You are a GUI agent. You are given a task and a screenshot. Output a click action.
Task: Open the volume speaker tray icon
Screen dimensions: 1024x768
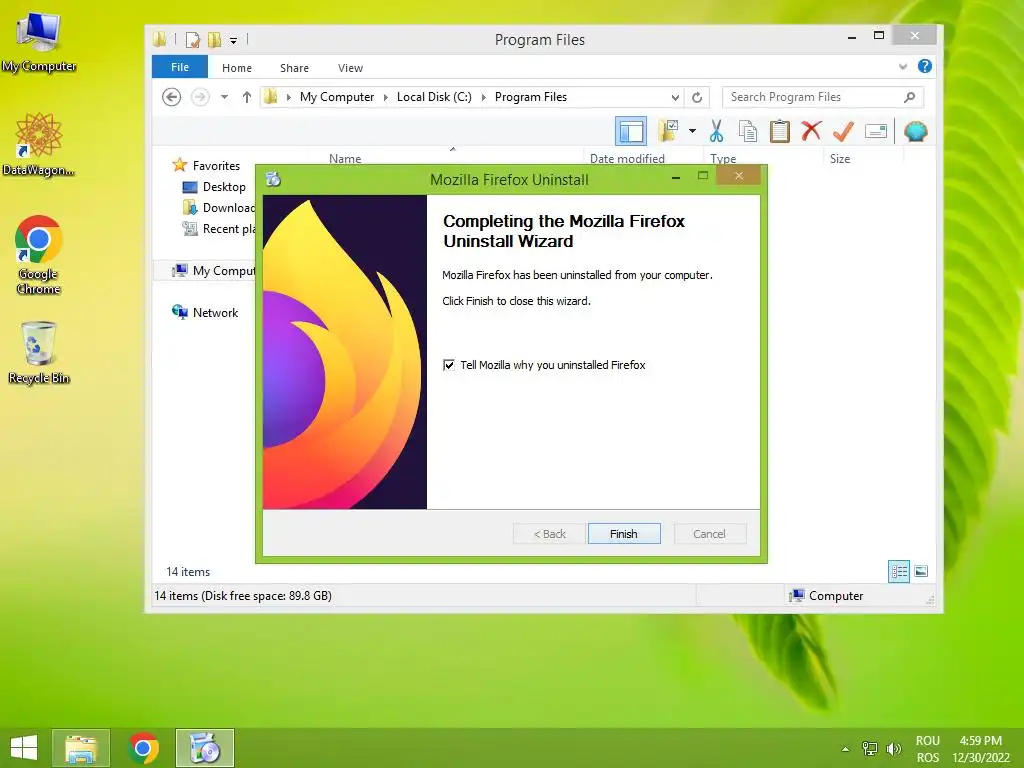893,748
